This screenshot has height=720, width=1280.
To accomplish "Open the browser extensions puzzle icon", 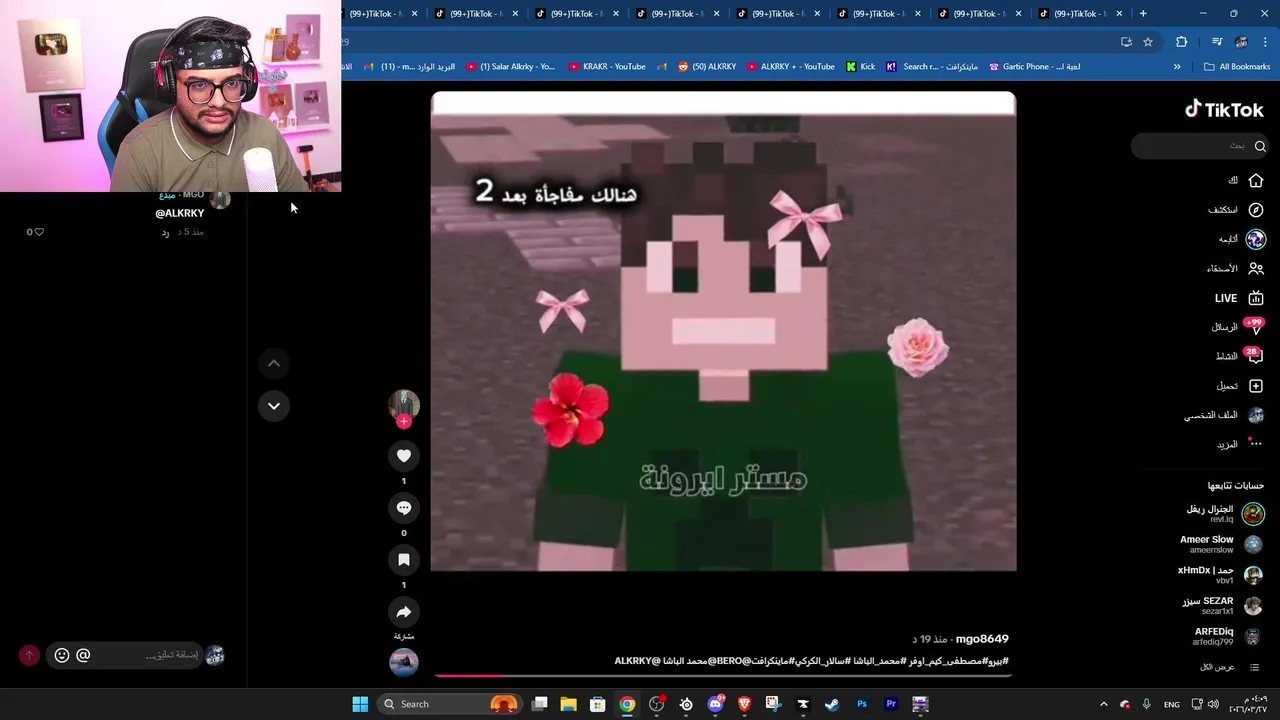I will (x=1182, y=42).
